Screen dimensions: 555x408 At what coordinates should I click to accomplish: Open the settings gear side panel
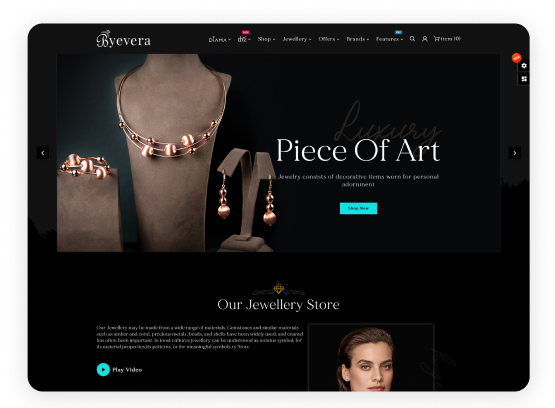pyautogui.click(x=524, y=66)
